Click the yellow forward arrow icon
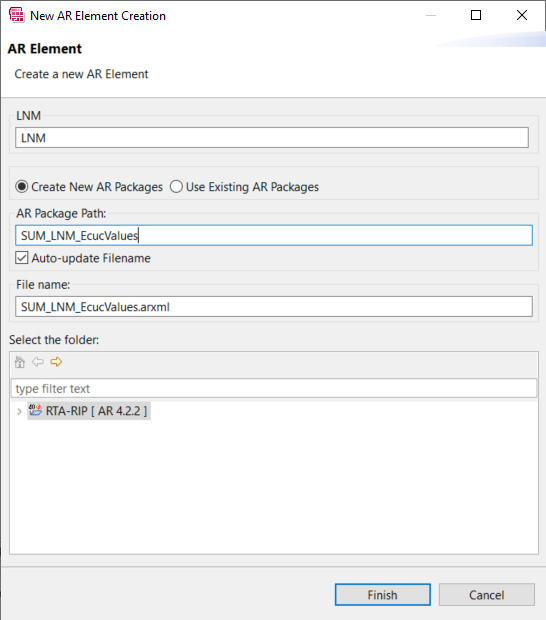This screenshot has width=546, height=620. 56,361
